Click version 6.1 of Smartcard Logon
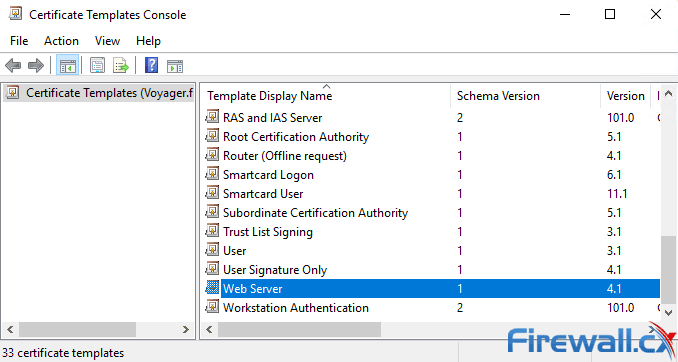This screenshot has height=362, width=678. click(614, 175)
